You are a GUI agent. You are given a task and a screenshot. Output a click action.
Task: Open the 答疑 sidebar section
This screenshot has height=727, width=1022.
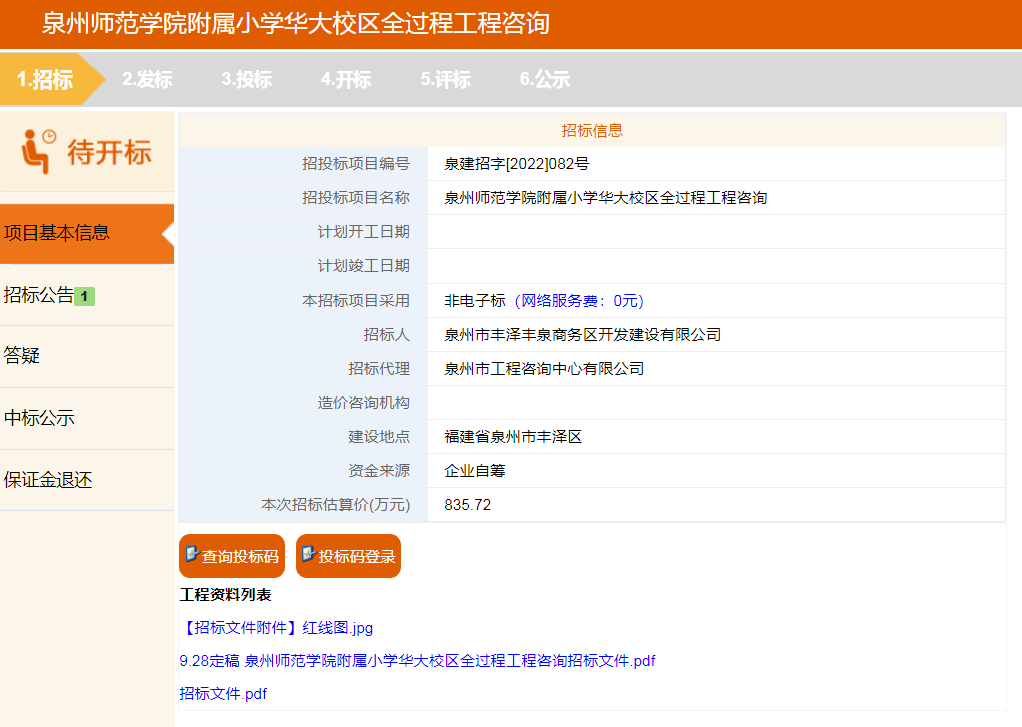point(87,357)
